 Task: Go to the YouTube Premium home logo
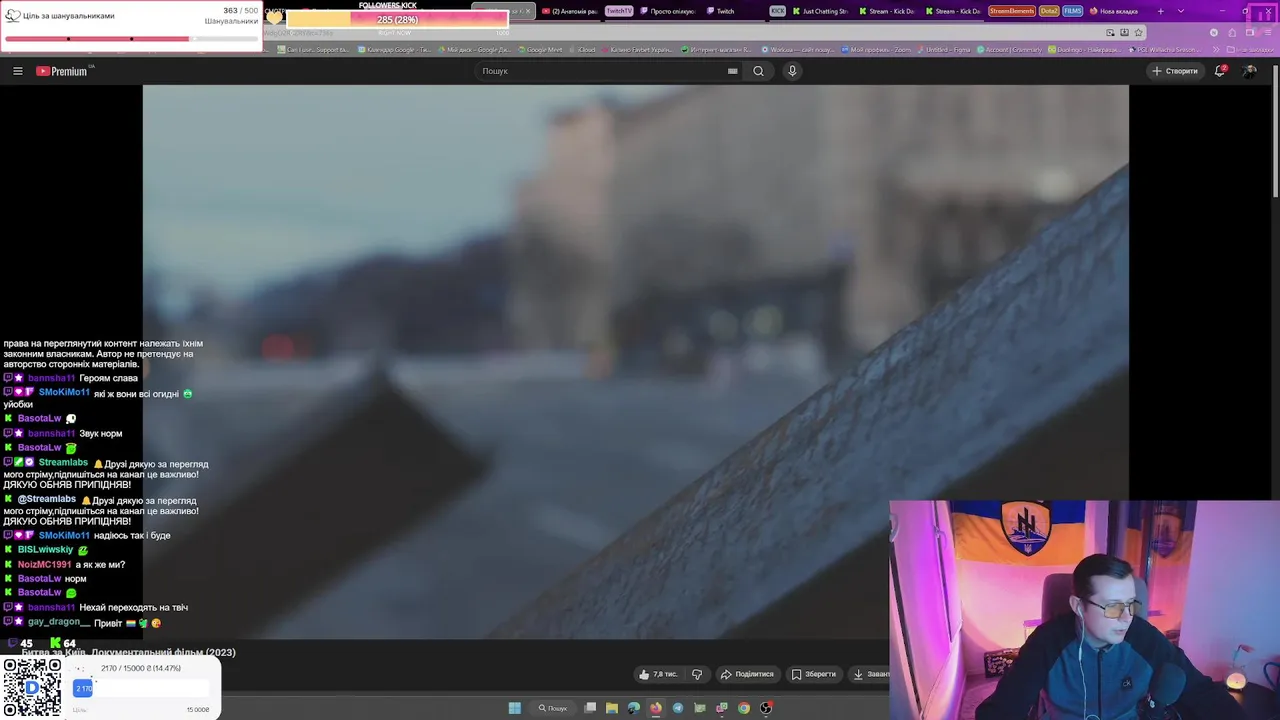(64, 71)
